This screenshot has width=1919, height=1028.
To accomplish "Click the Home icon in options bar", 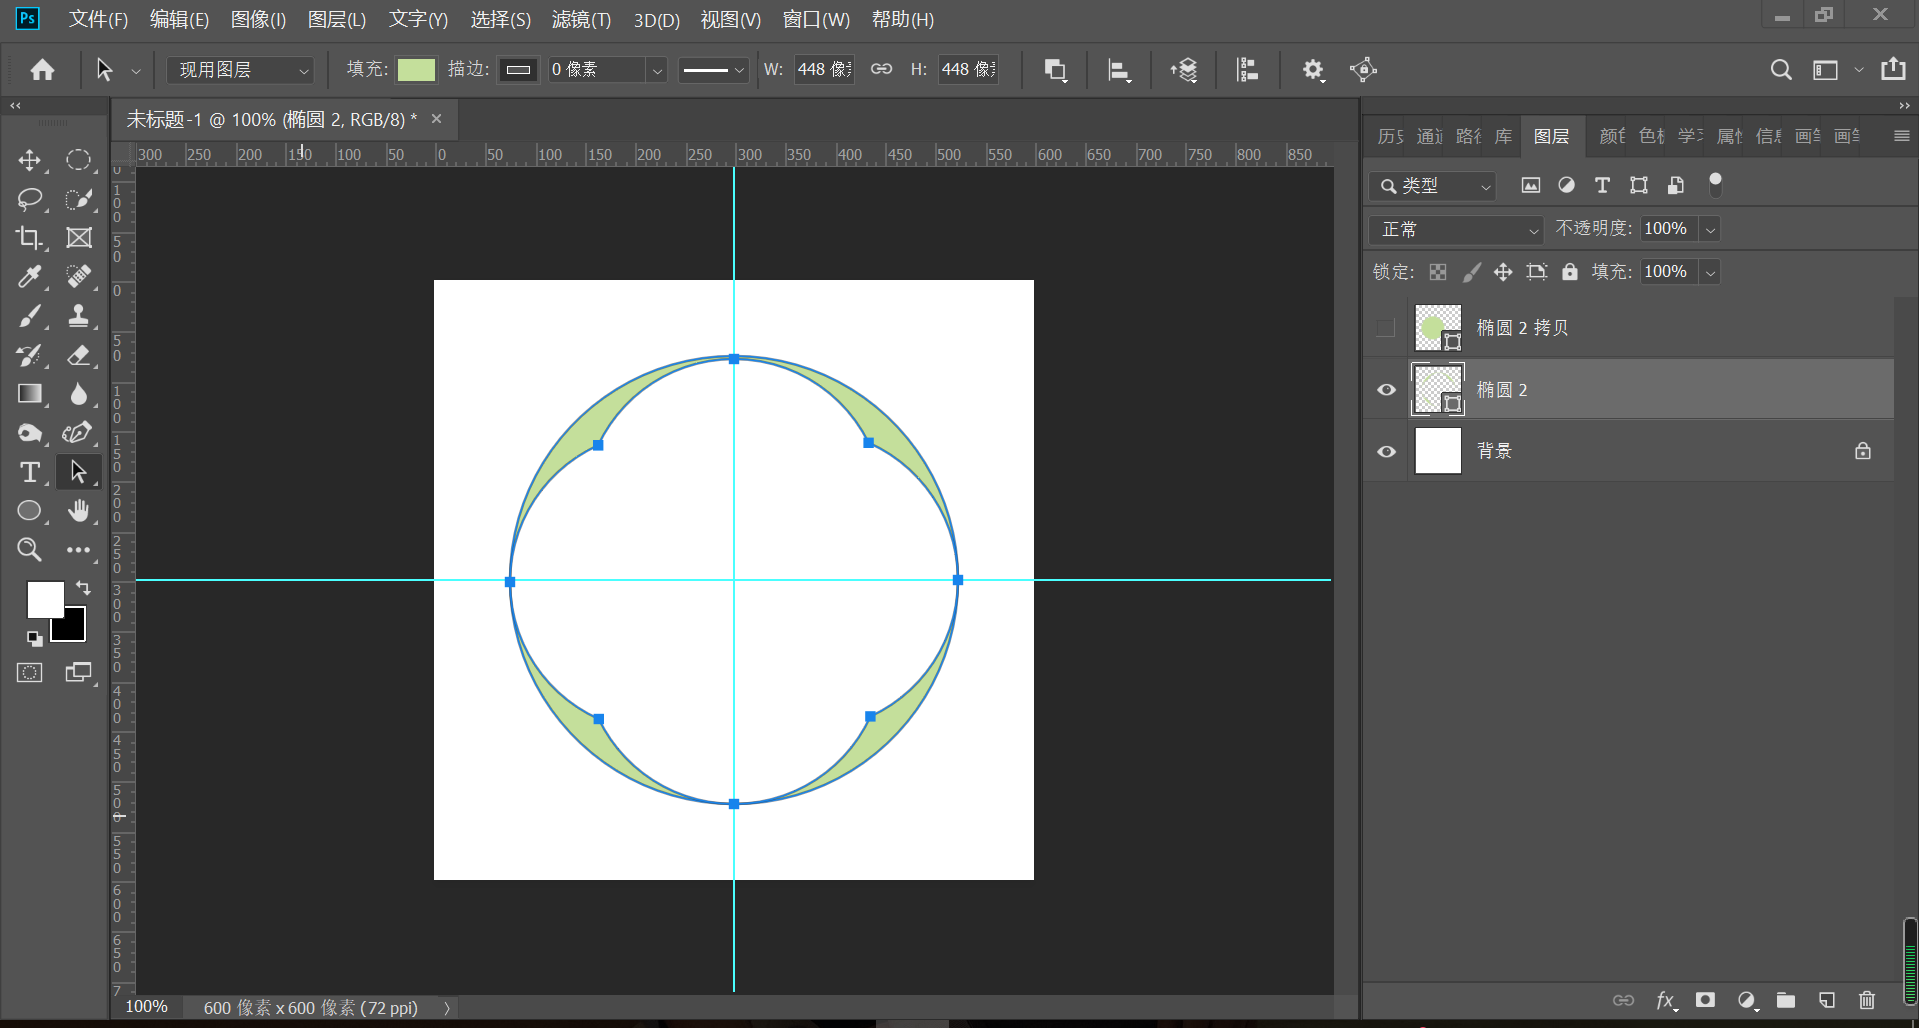I will 42,69.
